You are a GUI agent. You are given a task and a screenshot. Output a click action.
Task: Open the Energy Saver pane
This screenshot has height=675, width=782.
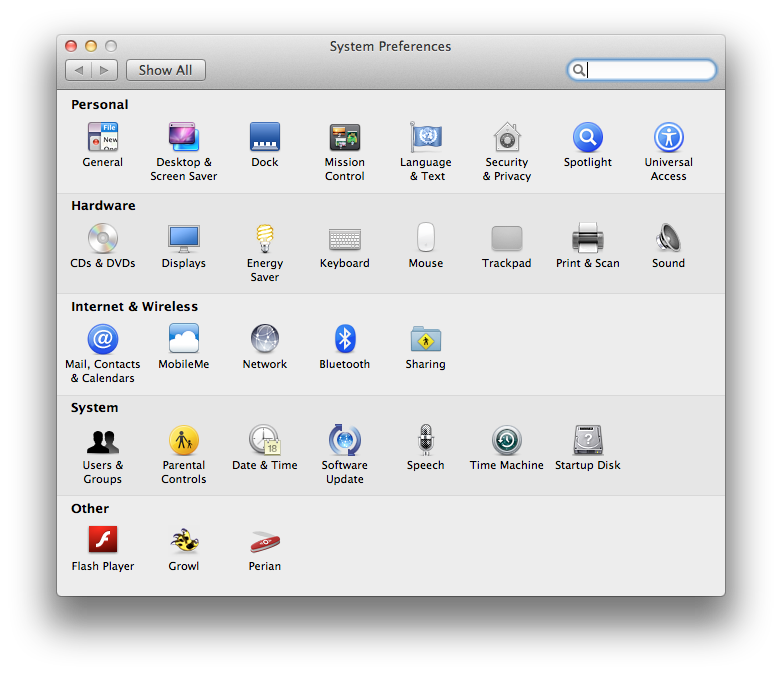pyautogui.click(x=265, y=239)
